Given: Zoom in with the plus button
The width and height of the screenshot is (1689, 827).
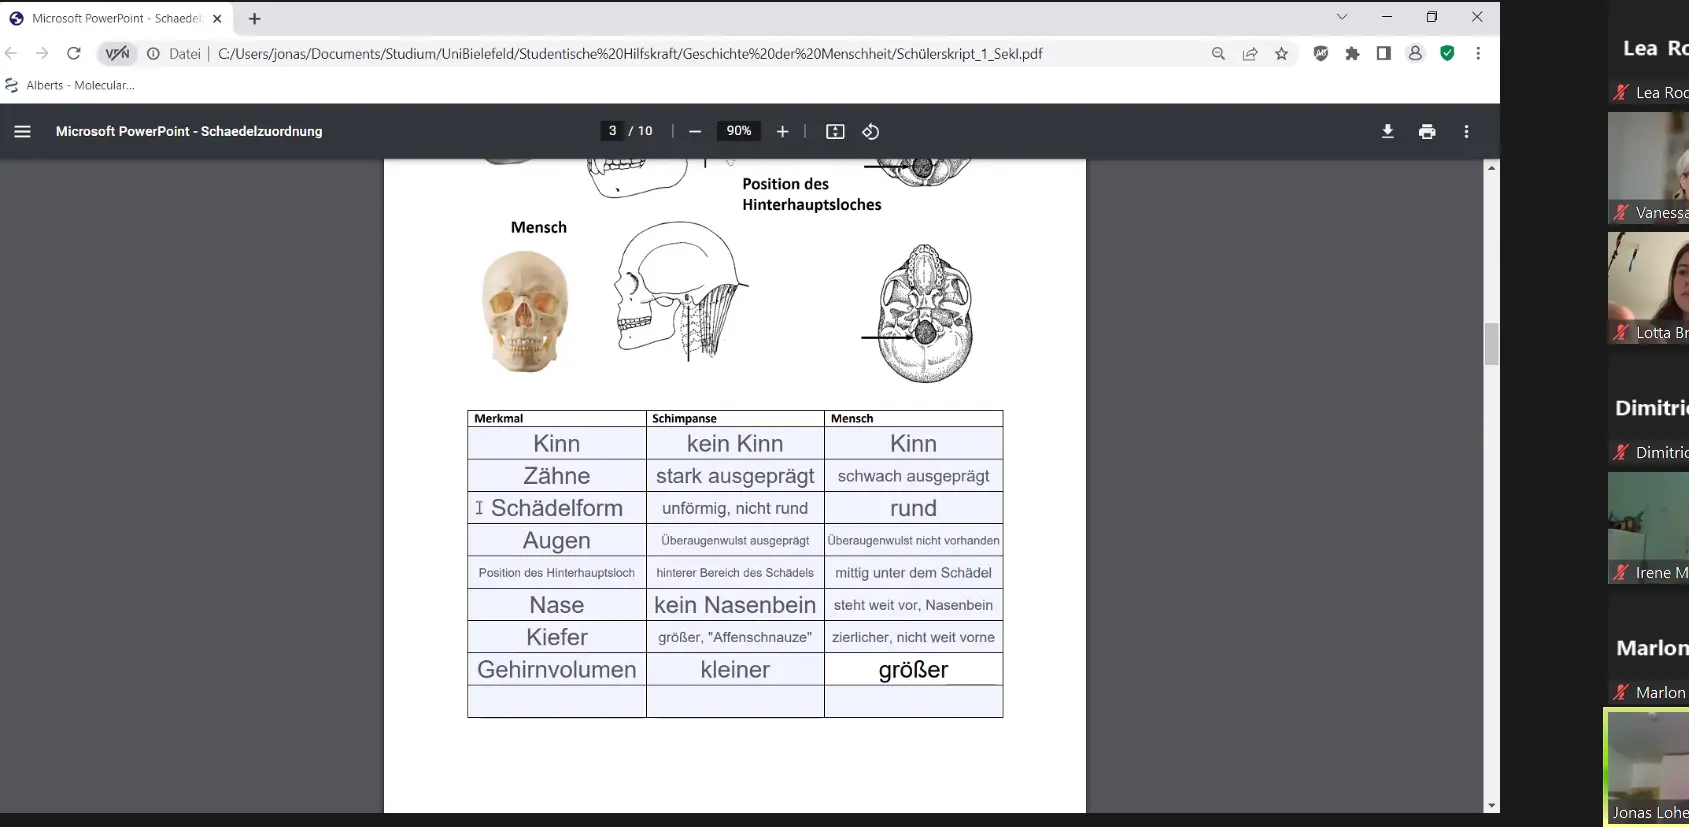Looking at the screenshot, I should pyautogui.click(x=782, y=131).
